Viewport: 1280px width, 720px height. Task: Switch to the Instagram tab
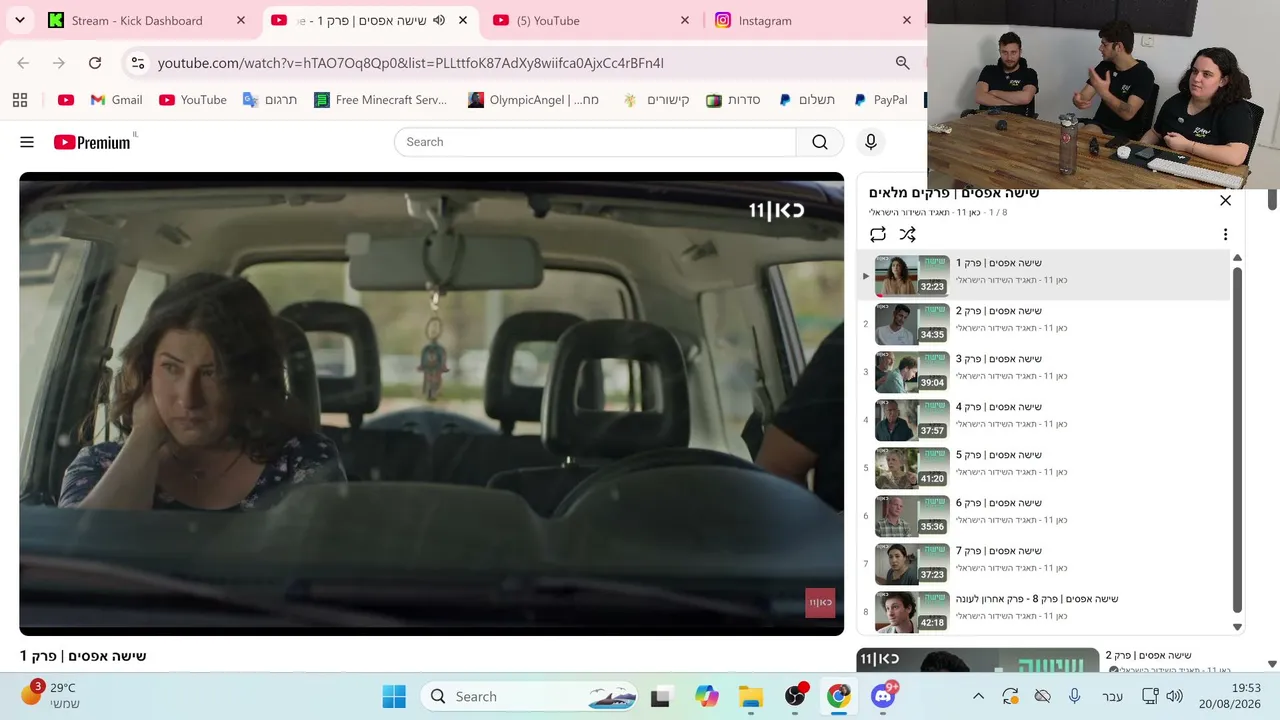(x=815, y=20)
